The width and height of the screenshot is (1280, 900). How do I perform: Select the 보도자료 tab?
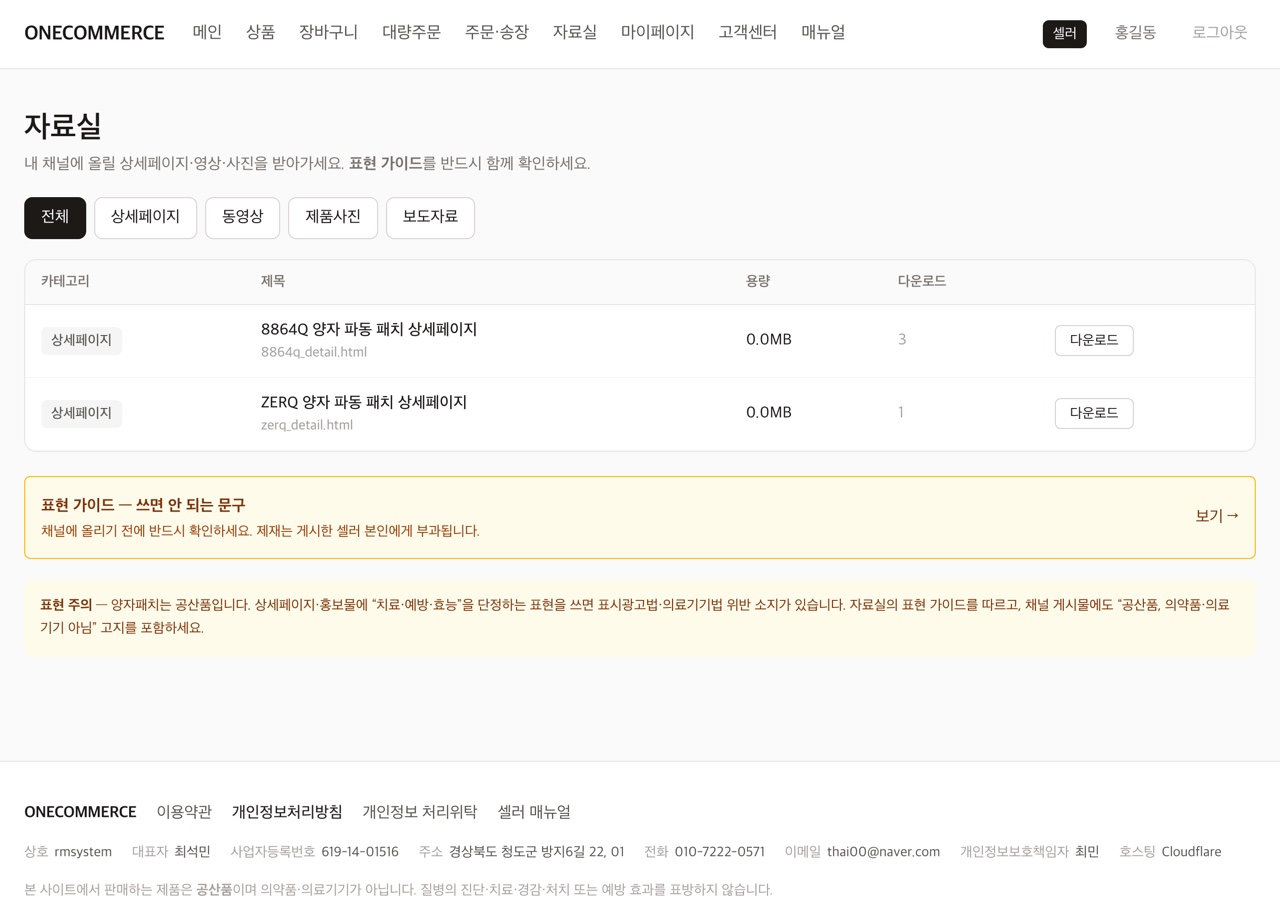tap(430, 217)
